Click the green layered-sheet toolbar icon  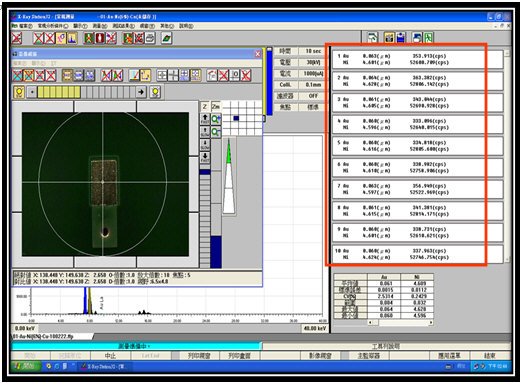click(x=166, y=38)
